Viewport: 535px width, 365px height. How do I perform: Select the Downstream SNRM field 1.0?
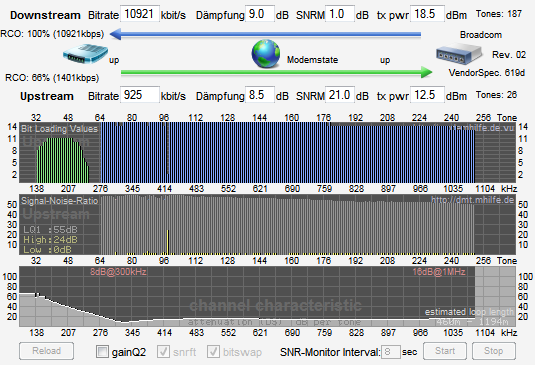pos(340,14)
